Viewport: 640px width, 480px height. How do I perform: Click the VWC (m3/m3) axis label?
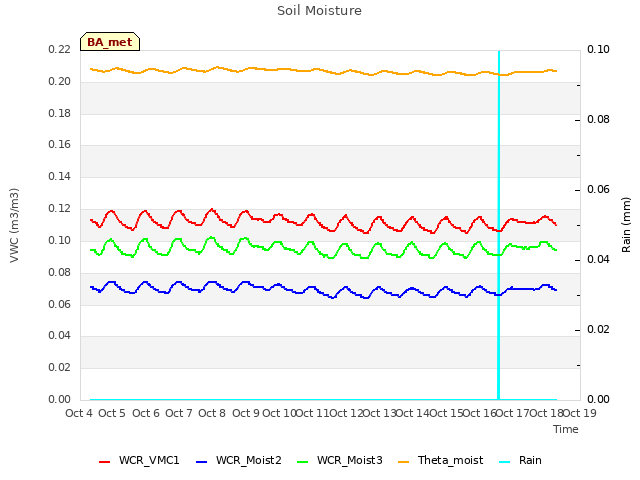(14, 225)
